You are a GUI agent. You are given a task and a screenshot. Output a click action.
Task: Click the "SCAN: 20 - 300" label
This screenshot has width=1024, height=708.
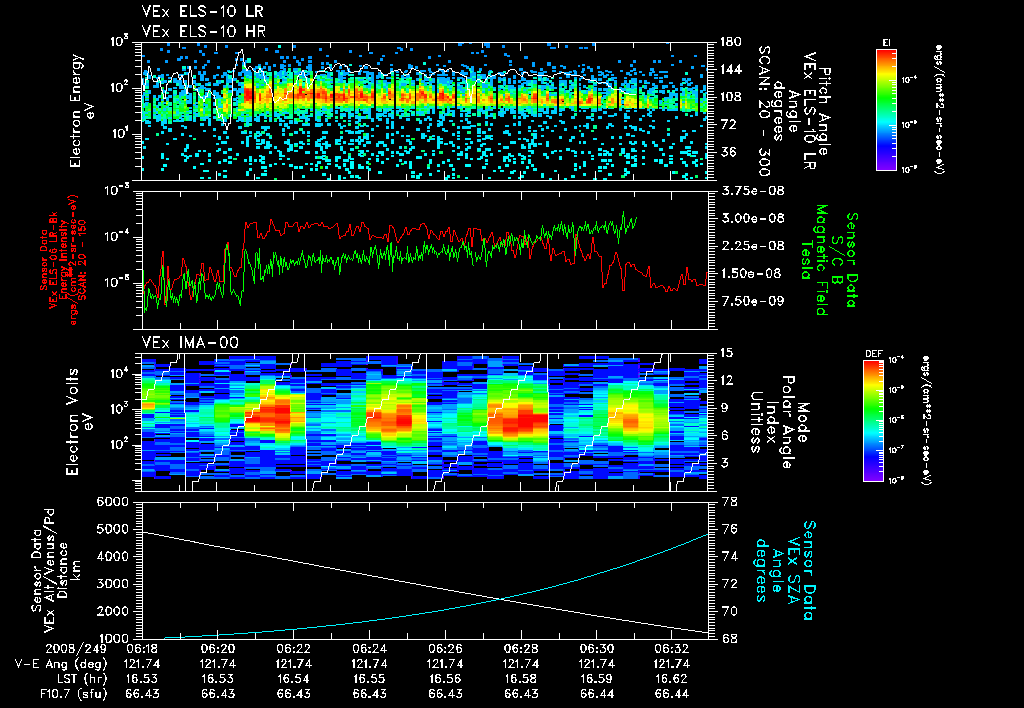pos(764,111)
